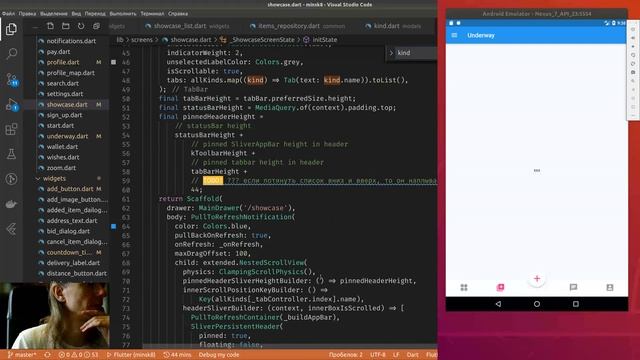Open the Explorer view in activity bar
The image size is (640, 360).
coord(11,29)
